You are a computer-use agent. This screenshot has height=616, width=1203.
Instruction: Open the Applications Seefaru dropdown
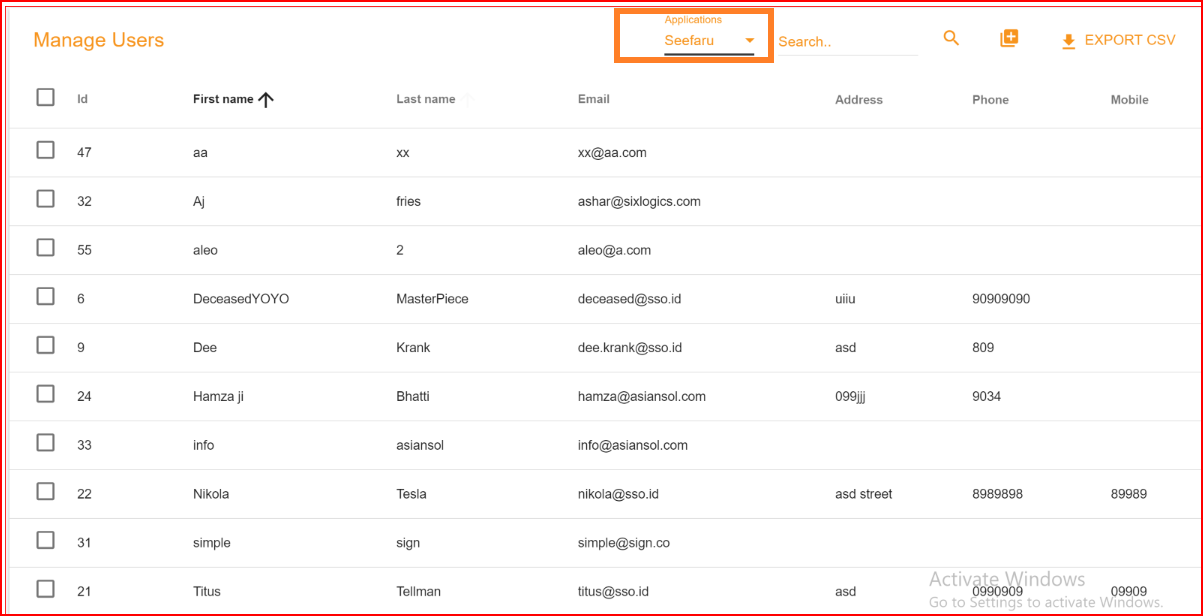709,41
